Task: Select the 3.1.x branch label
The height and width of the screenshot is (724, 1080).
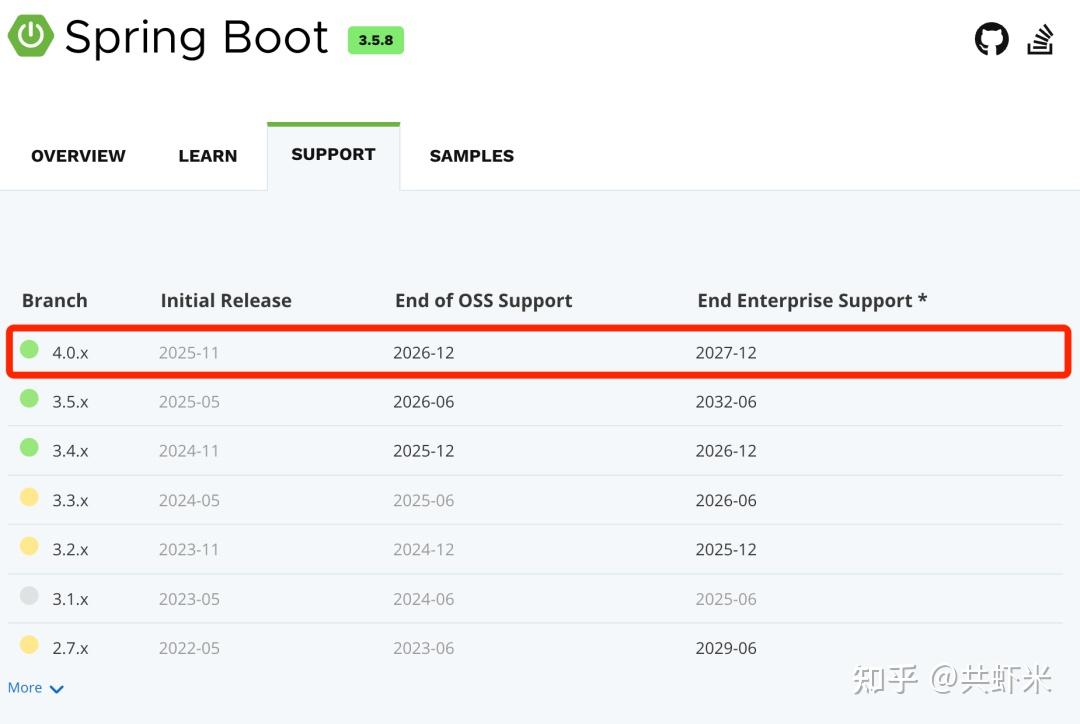Action: pyautogui.click(x=70, y=599)
